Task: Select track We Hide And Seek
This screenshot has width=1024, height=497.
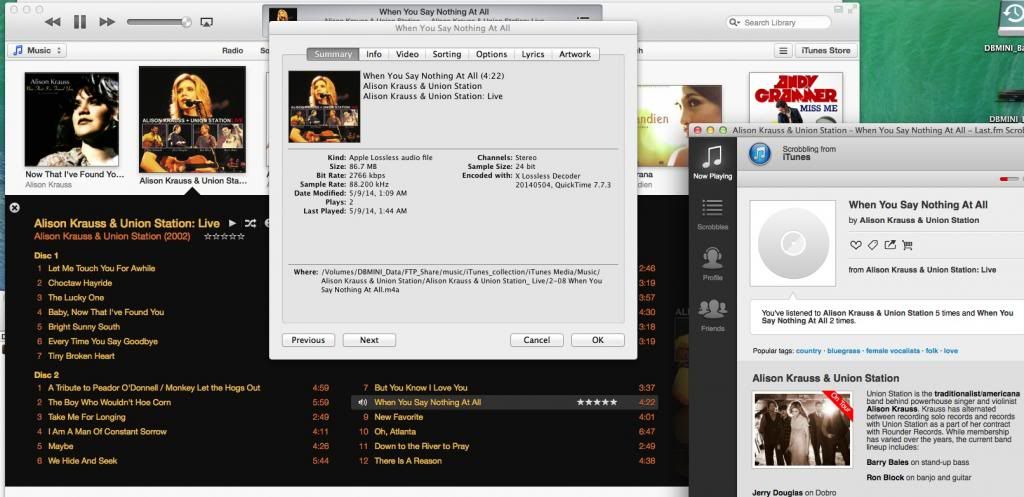Action: coord(82,460)
